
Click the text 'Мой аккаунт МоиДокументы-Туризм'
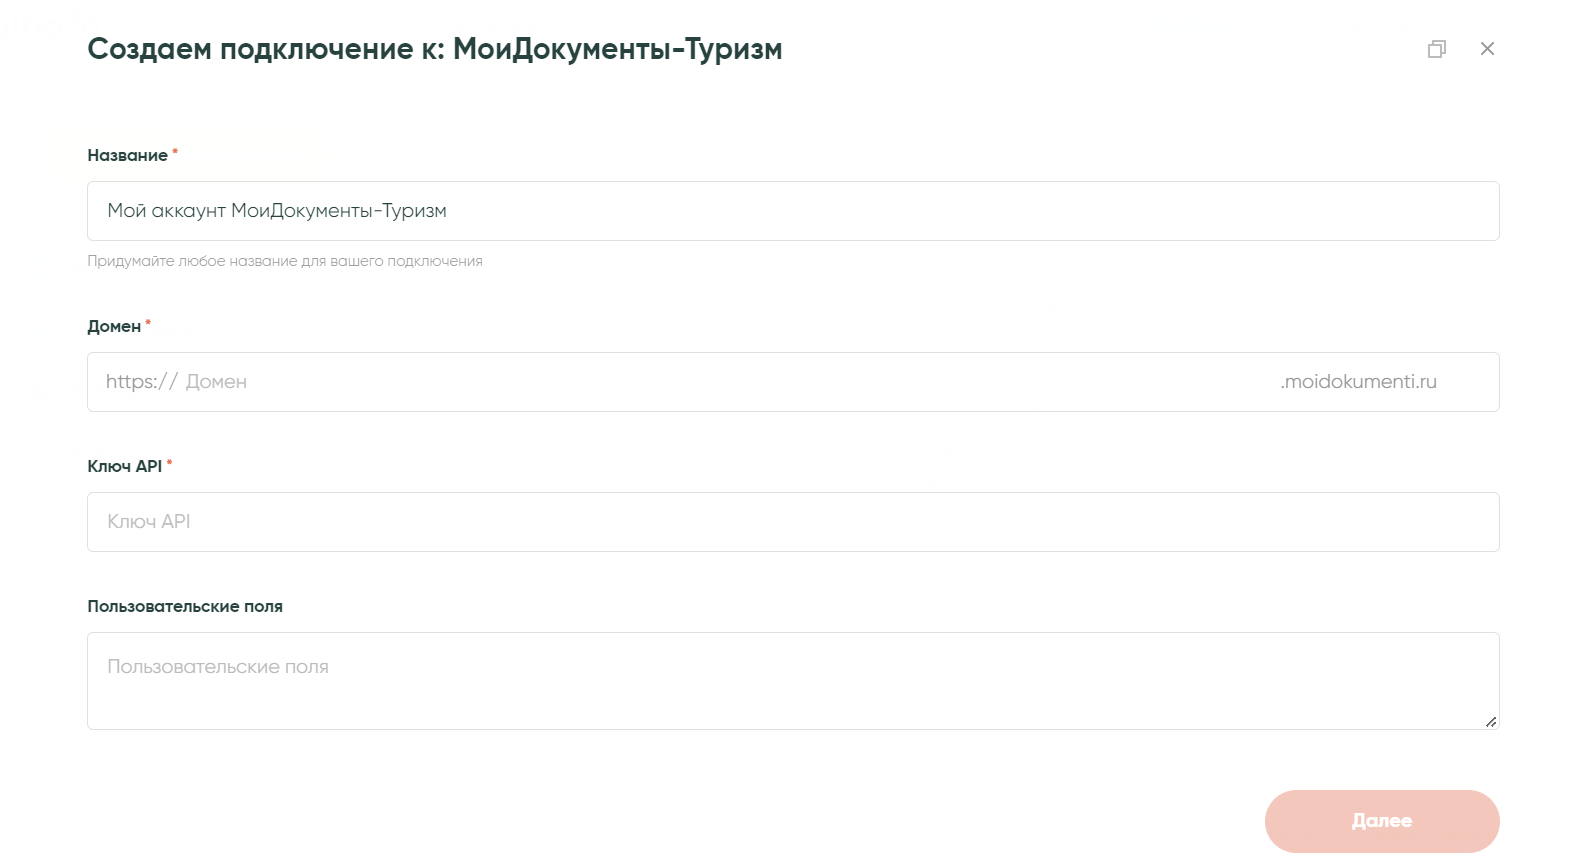[277, 211]
